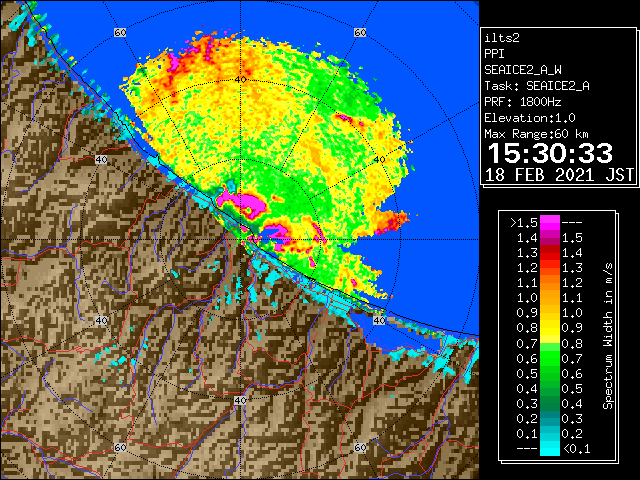The height and width of the screenshot is (480, 640).
Task: Click the 15:30:33 timestamp
Action: click(550, 153)
